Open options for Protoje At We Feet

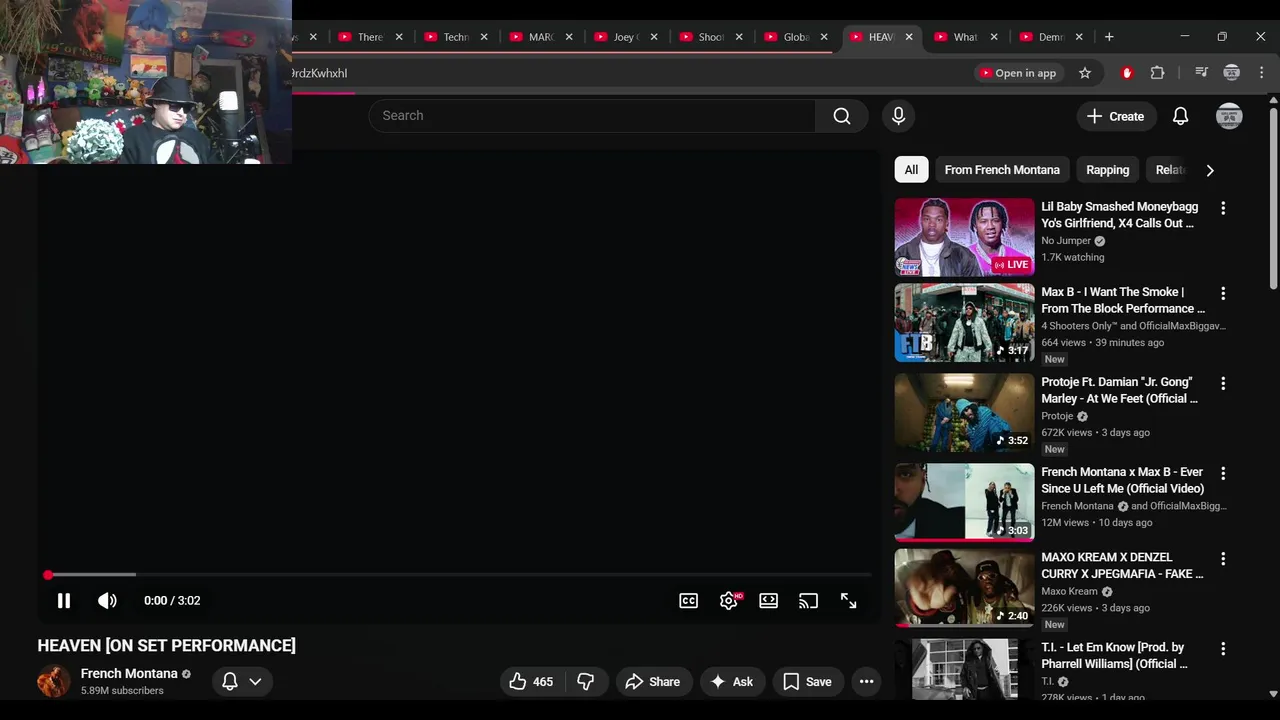(x=1222, y=384)
